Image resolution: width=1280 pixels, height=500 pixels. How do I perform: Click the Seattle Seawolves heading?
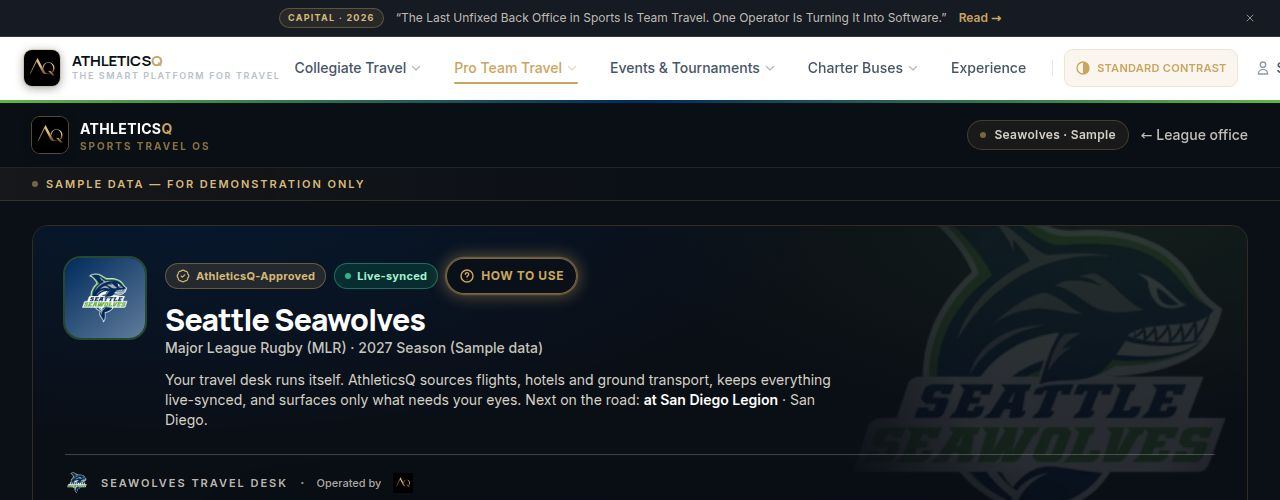pyautogui.click(x=295, y=320)
